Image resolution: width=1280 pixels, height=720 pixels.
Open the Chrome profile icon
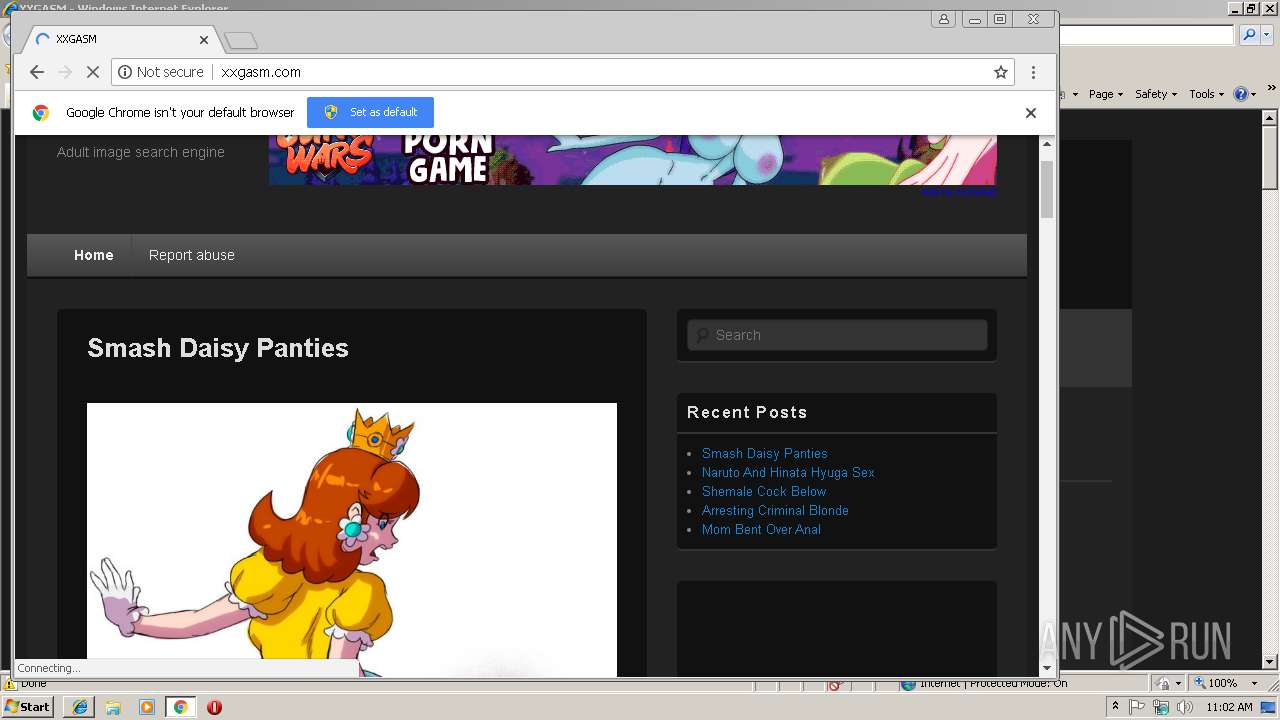coord(943,19)
